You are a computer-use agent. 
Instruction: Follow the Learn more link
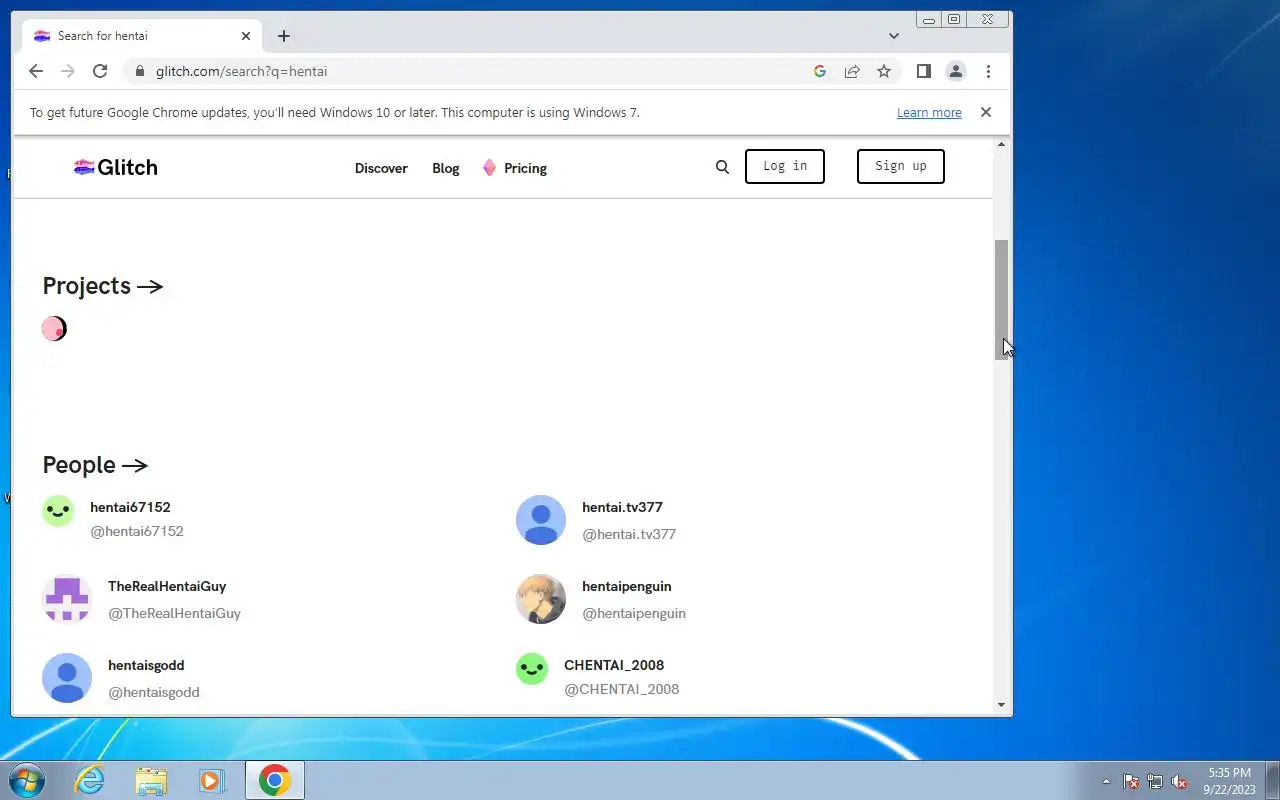(929, 113)
